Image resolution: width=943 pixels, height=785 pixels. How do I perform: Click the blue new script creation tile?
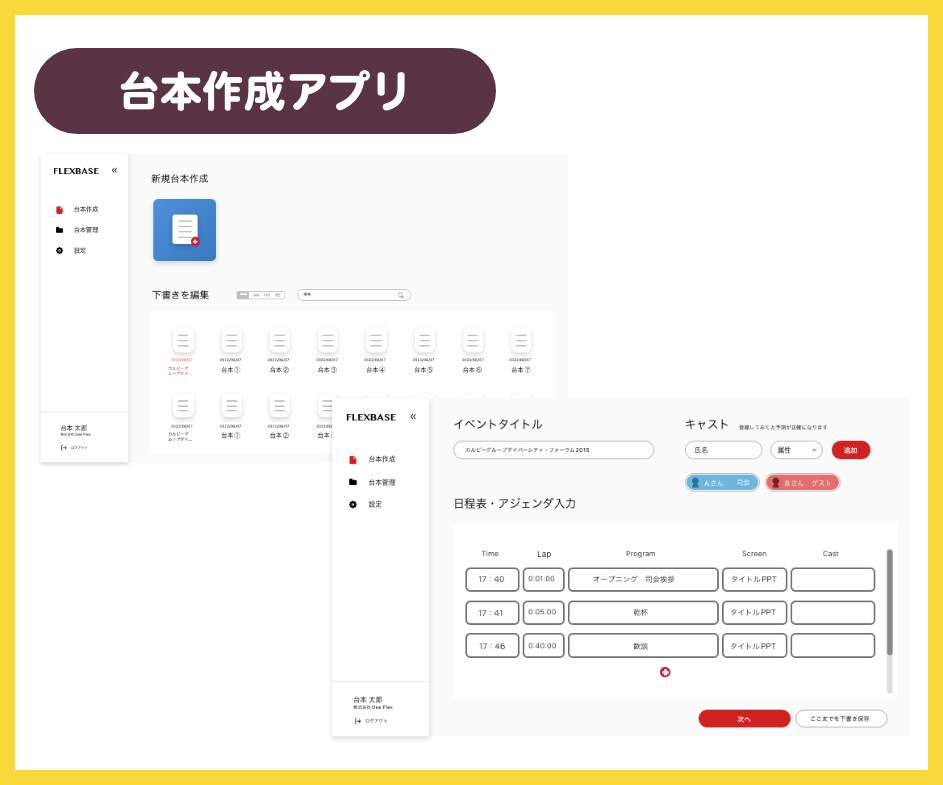184,230
